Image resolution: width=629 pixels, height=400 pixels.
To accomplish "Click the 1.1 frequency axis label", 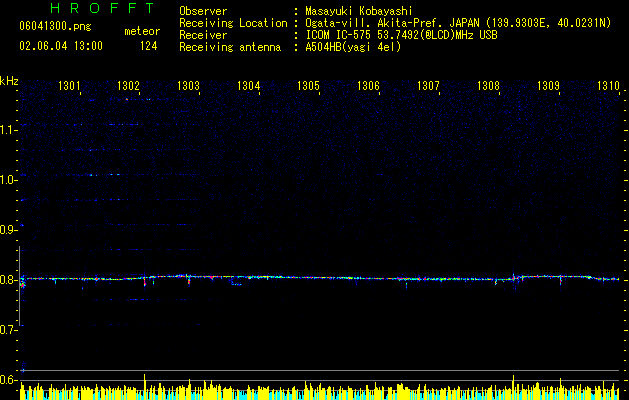I will 8,130.
